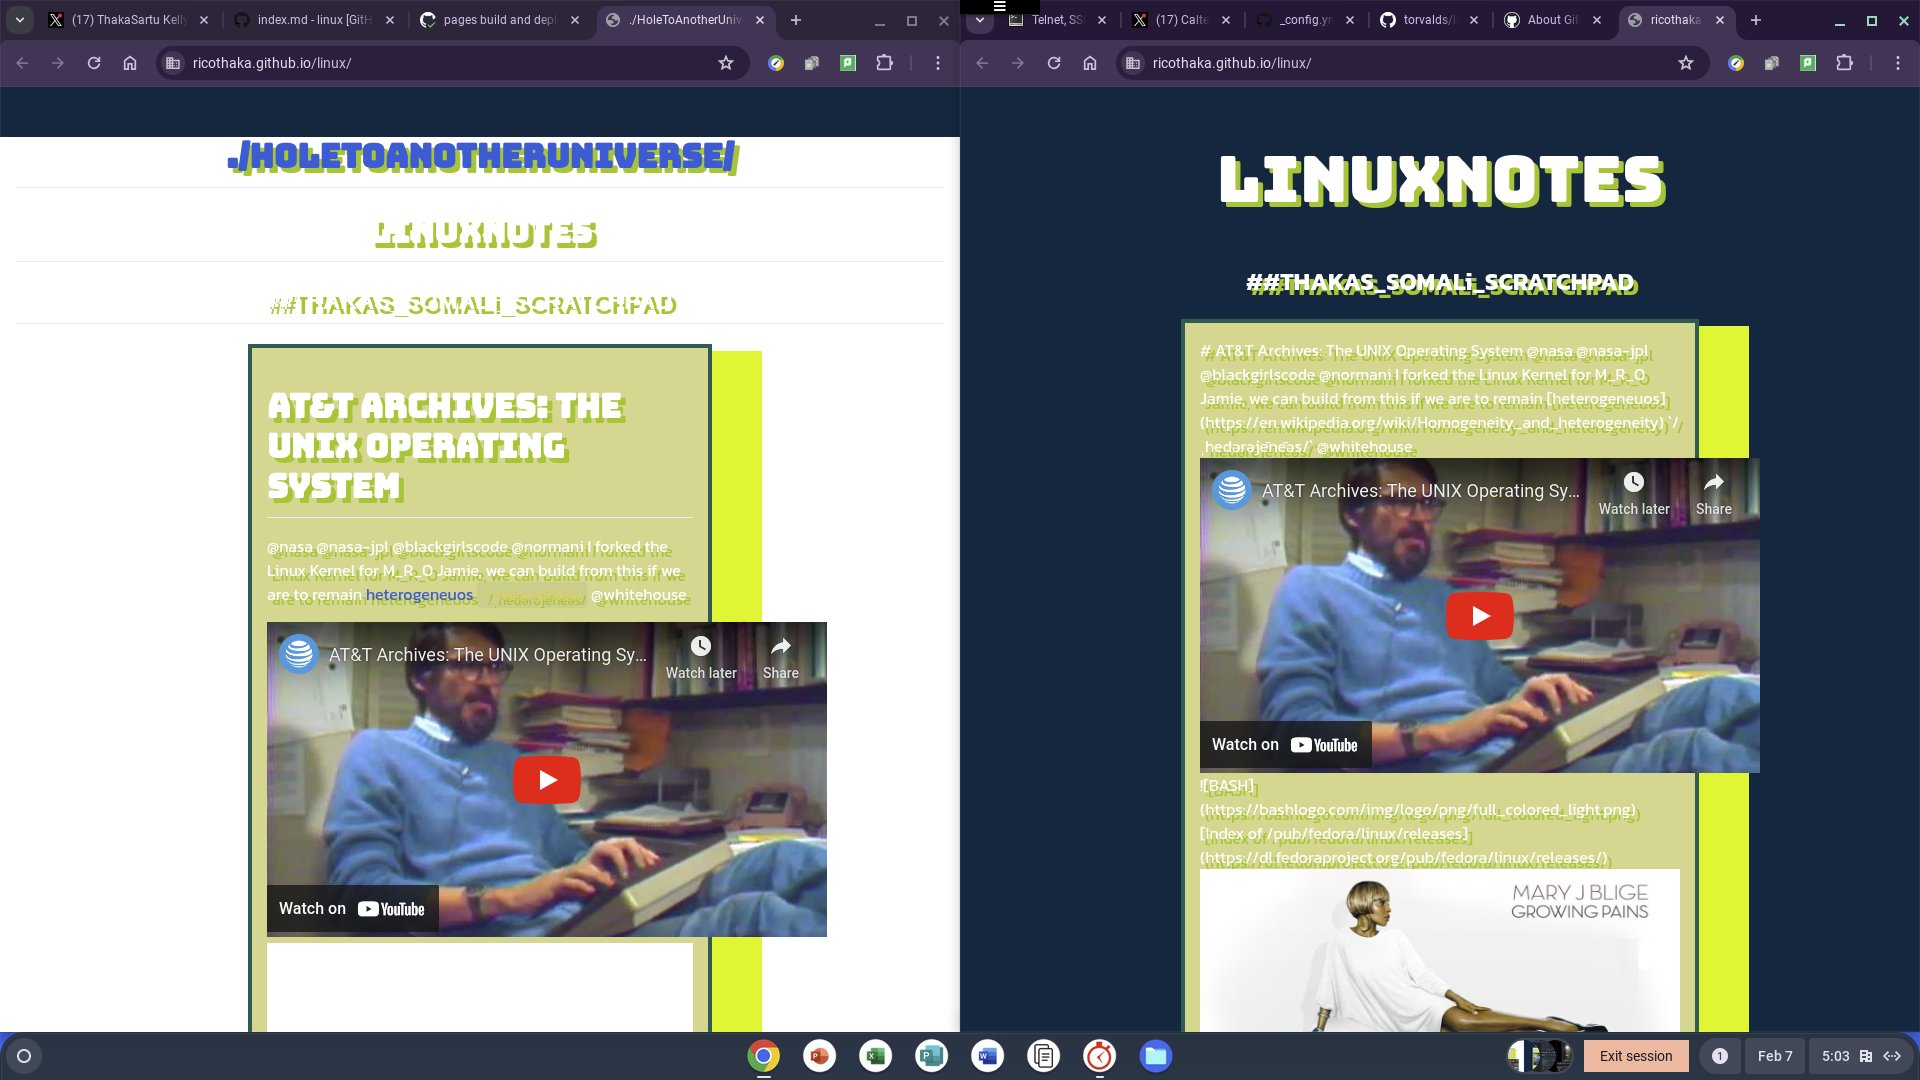Open the tab search dropdown in the left window
1920x1080 pixels.
coord(20,20)
